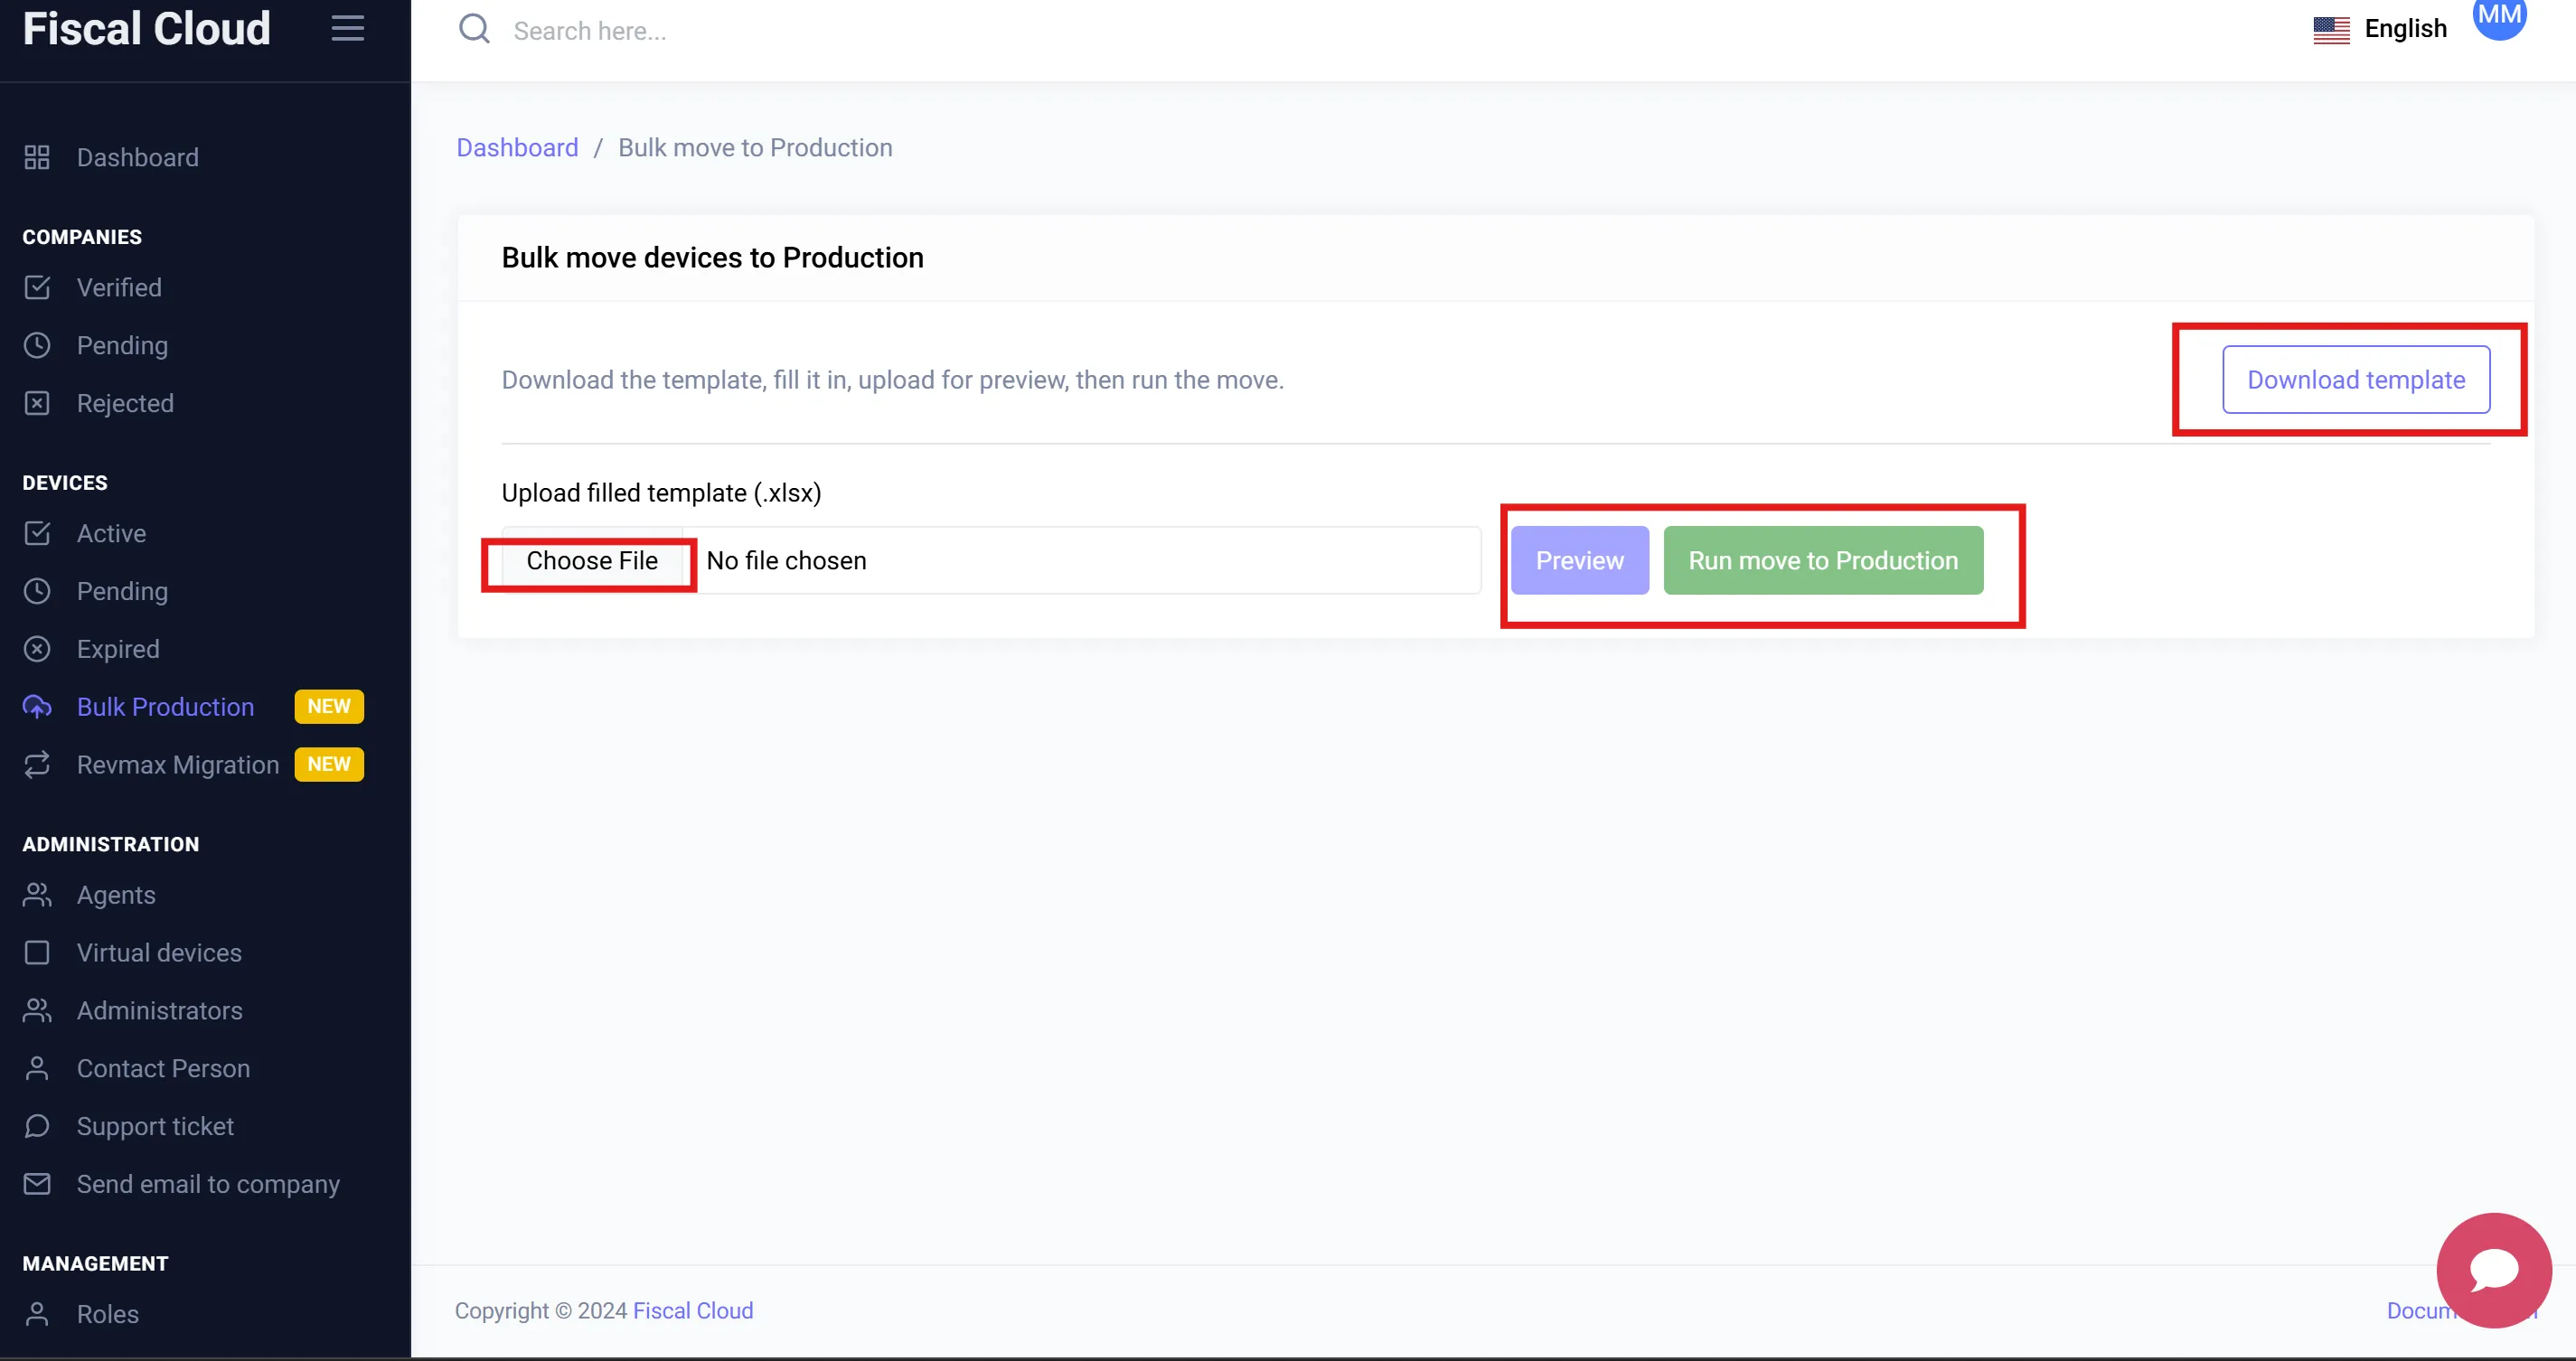
Task: Open Agents administration page
Action: pyautogui.click(x=116, y=895)
